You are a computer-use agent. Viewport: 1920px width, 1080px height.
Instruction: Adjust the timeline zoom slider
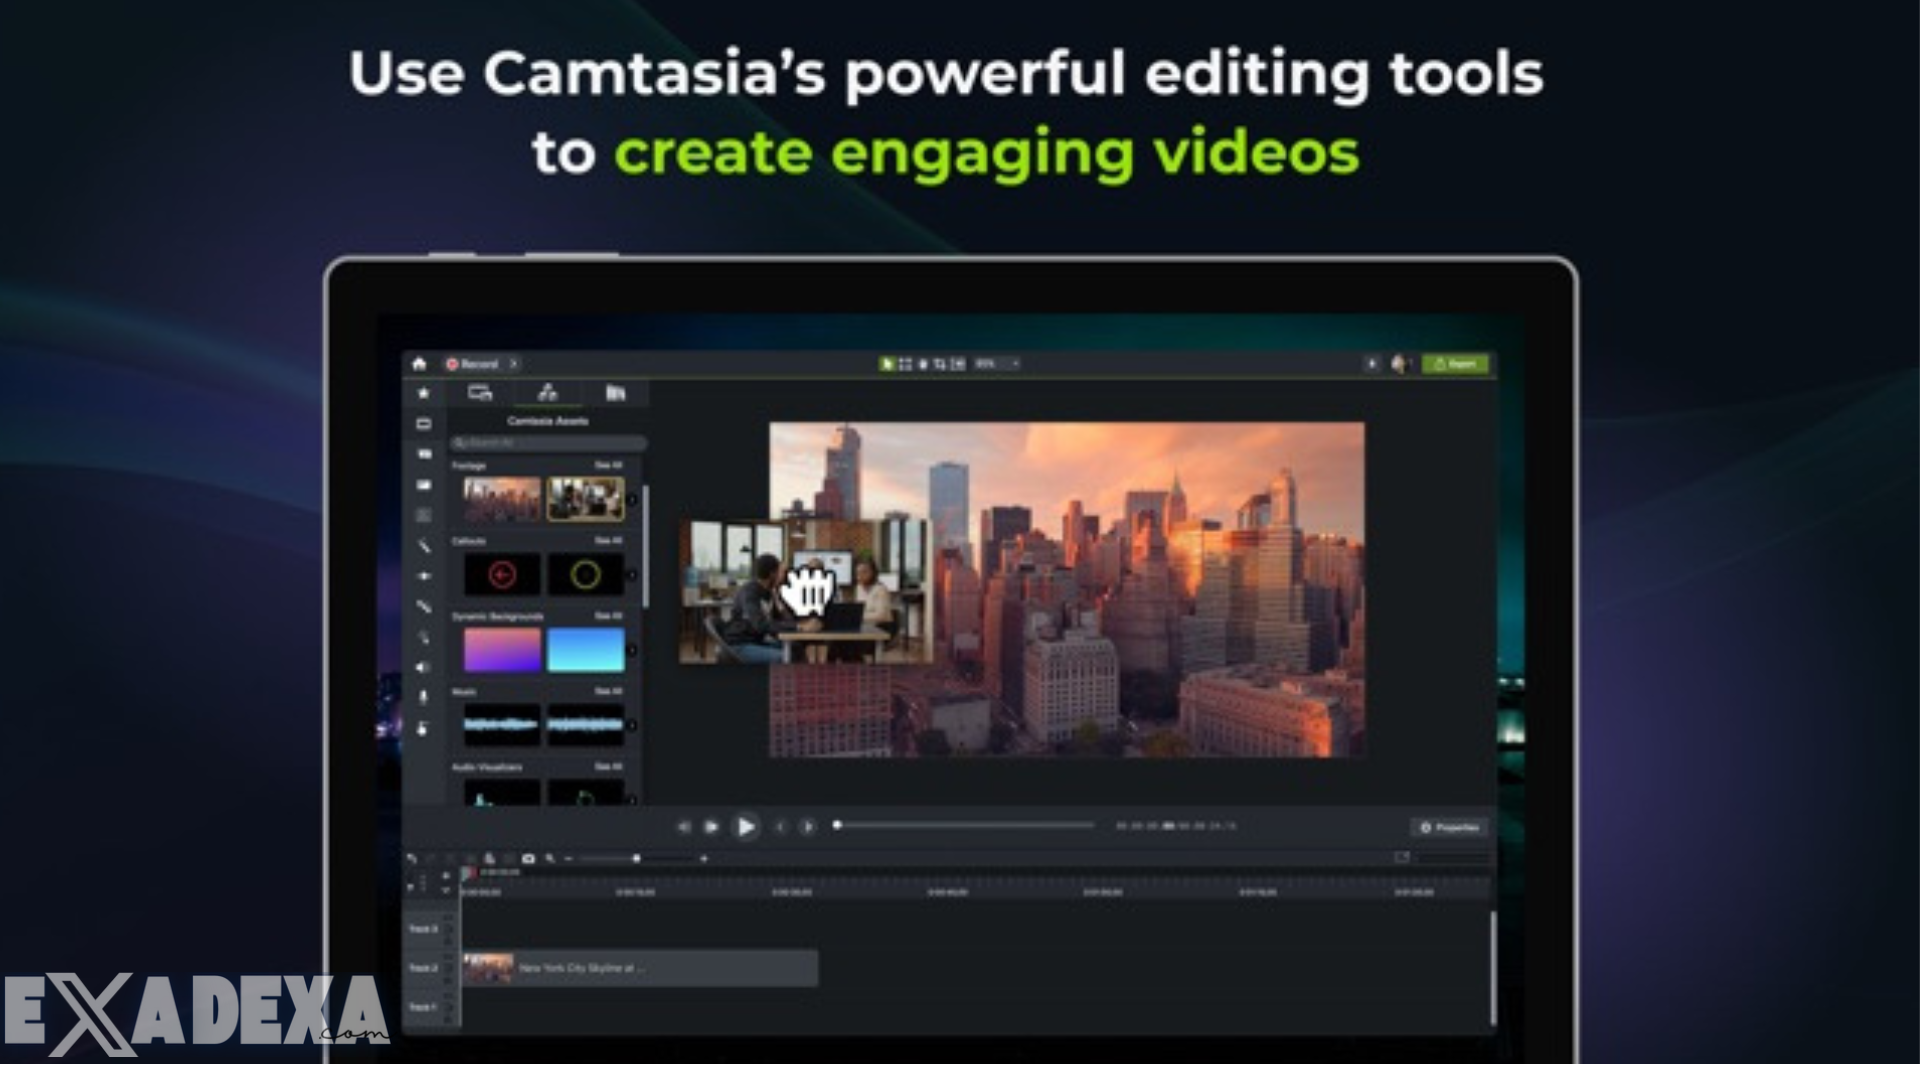pyautogui.click(x=636, y=858)
